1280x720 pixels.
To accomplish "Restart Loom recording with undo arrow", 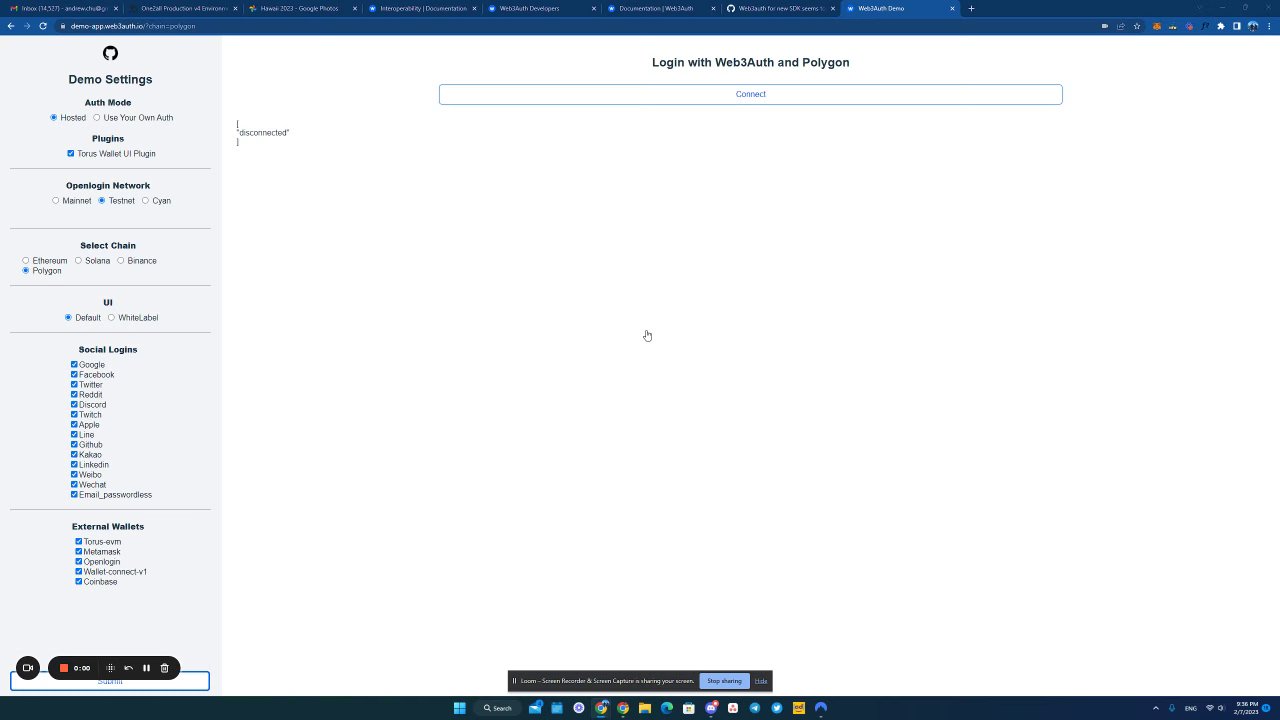I will (x=128, y=668).
